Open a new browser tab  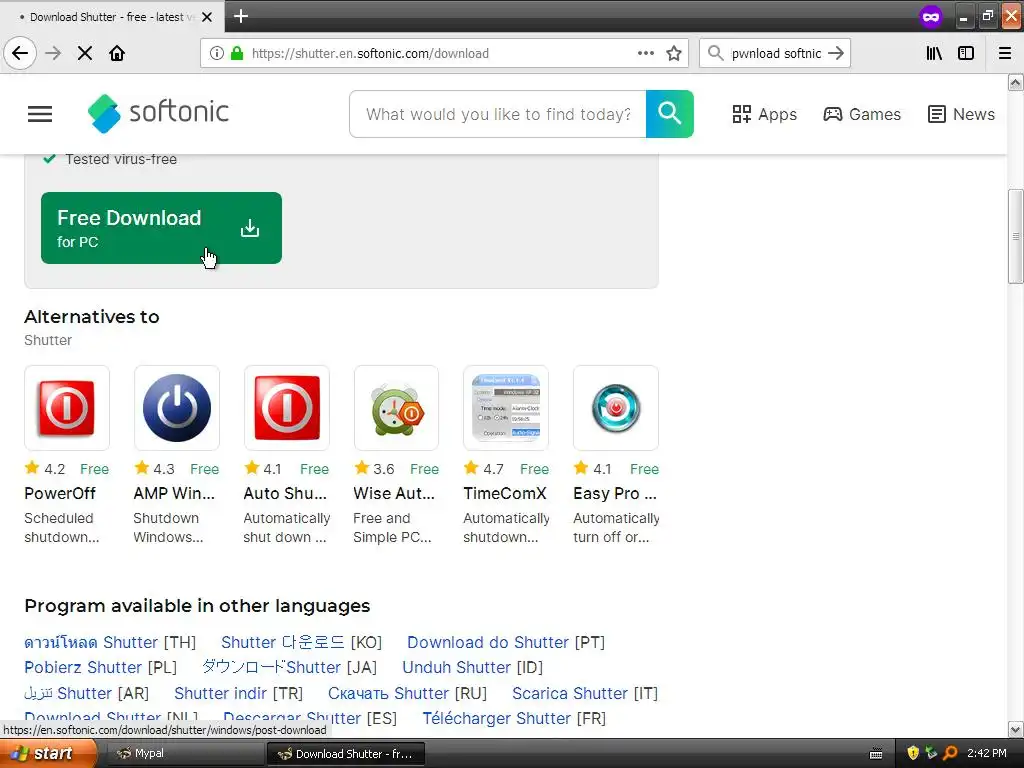pos(241,16)
